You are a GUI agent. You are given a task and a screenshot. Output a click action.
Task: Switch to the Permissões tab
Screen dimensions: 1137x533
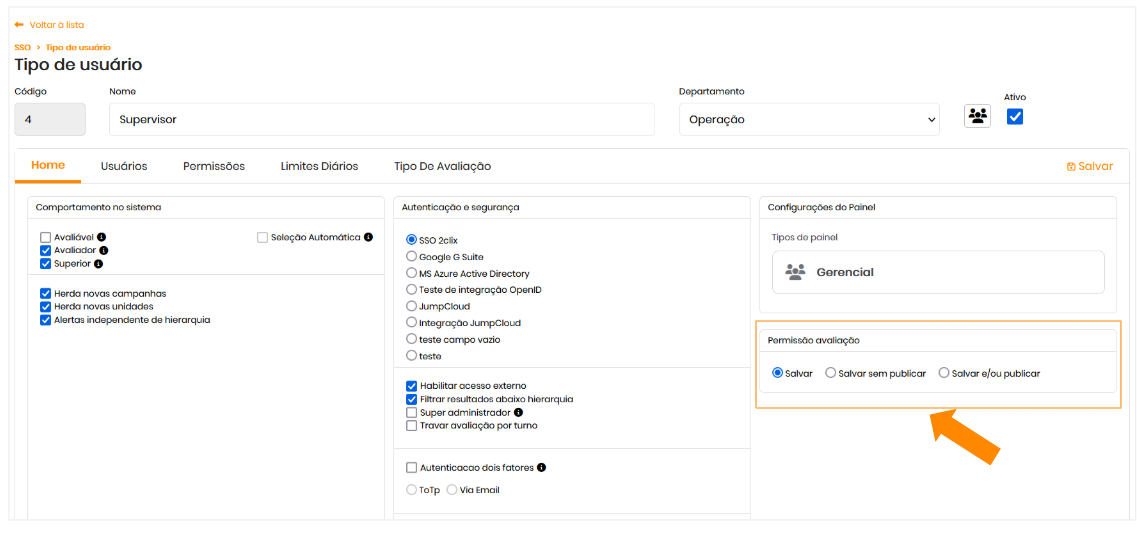(213, 166)
